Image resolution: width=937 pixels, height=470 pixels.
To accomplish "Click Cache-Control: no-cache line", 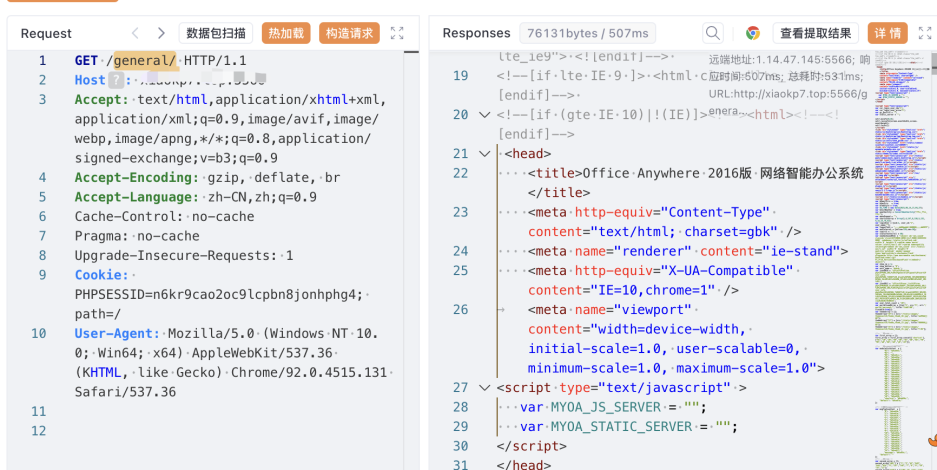I will pyautogui.click(x=164, y=216).
